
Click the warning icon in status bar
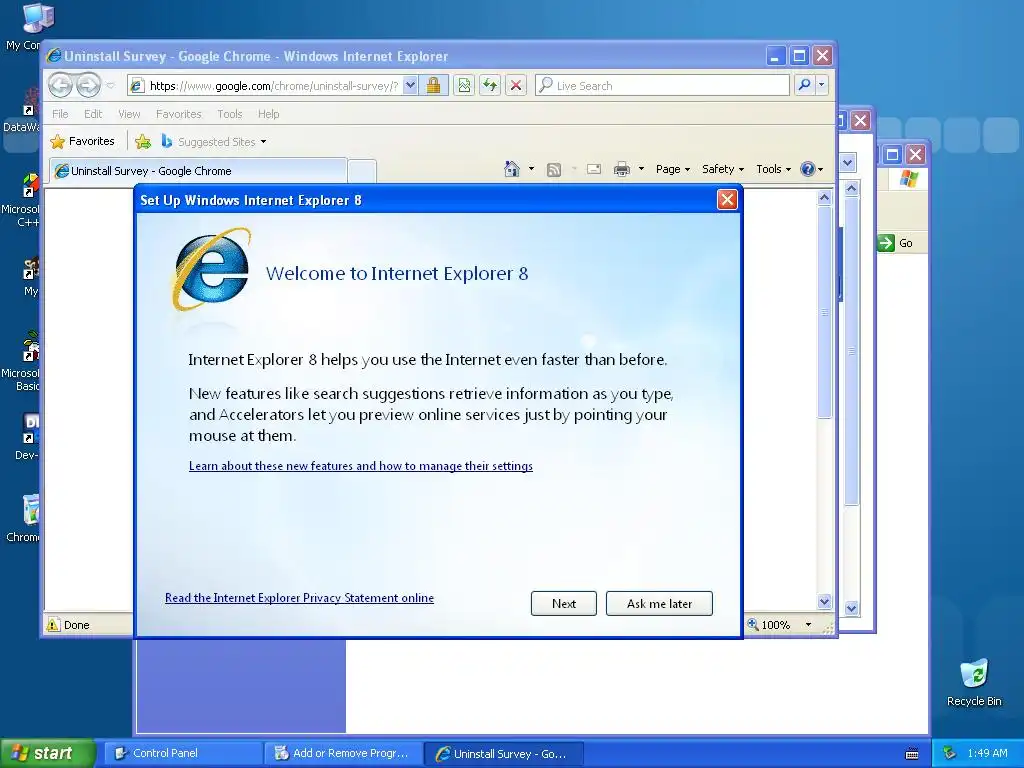[53, 624]
